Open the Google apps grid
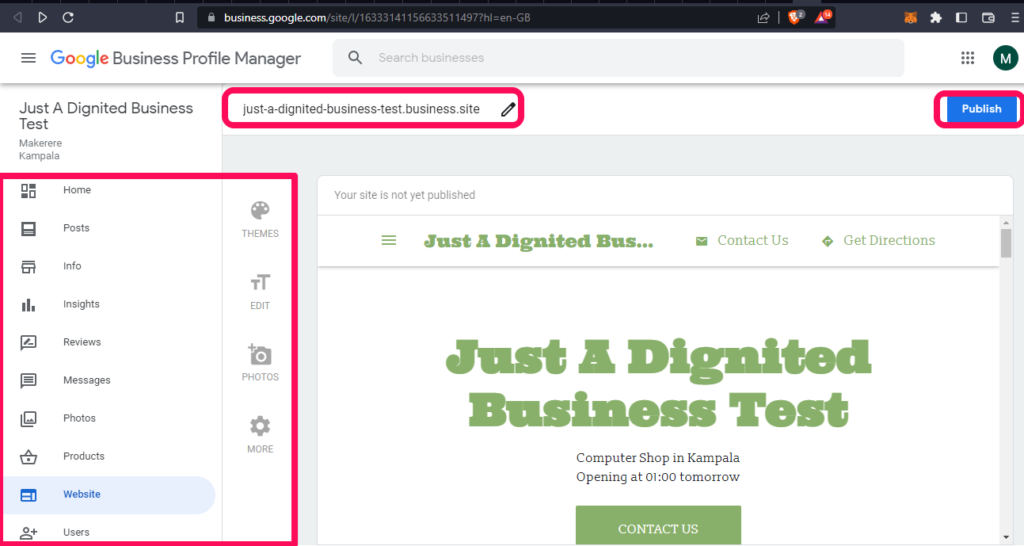This screenshot has width=1024, height=546. click(x=967, y=58)
